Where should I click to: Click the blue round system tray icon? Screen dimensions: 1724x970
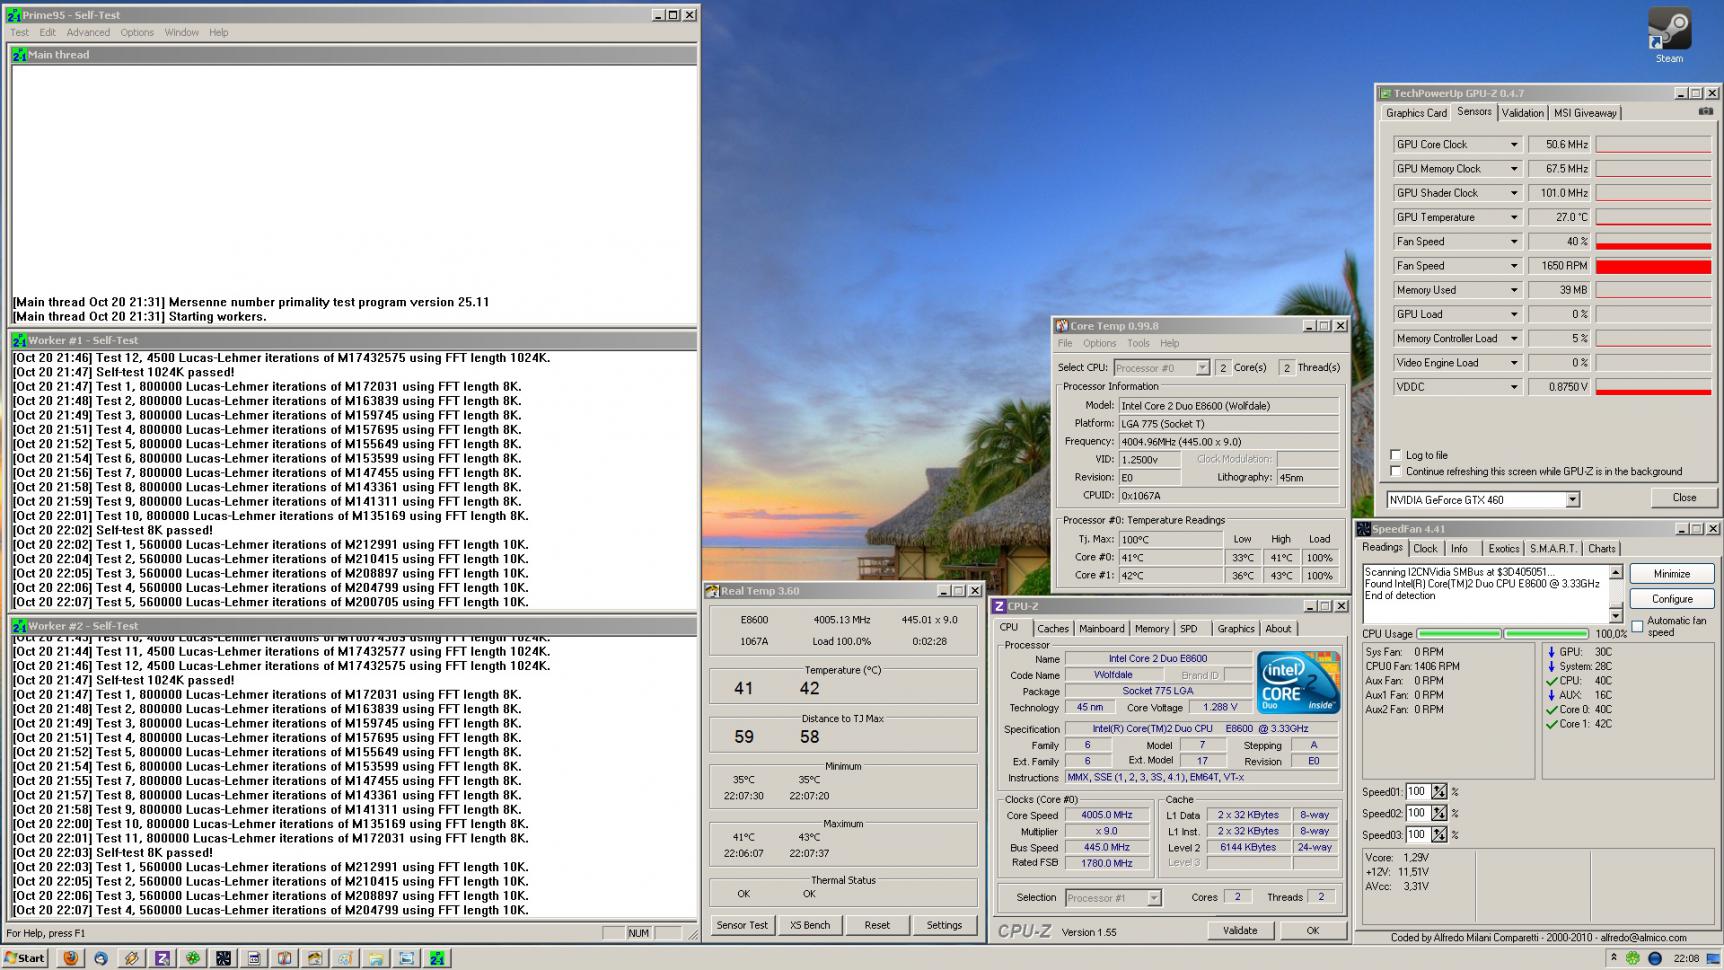point(1655,958)
